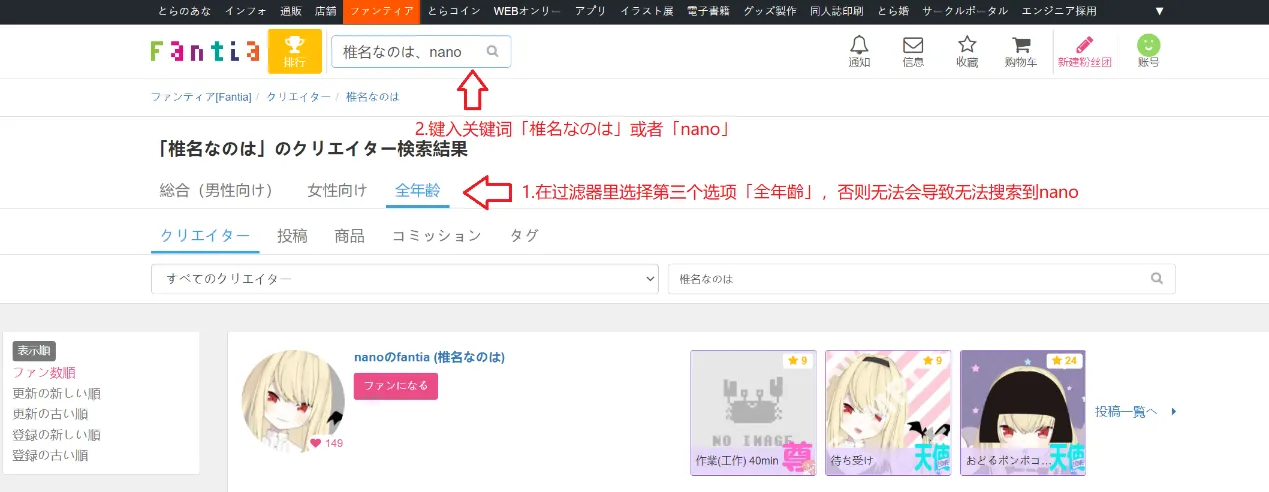This screenshot has height=492, width=1269.
Task: Open とらコイン in top bar
Action: [454, 11]
